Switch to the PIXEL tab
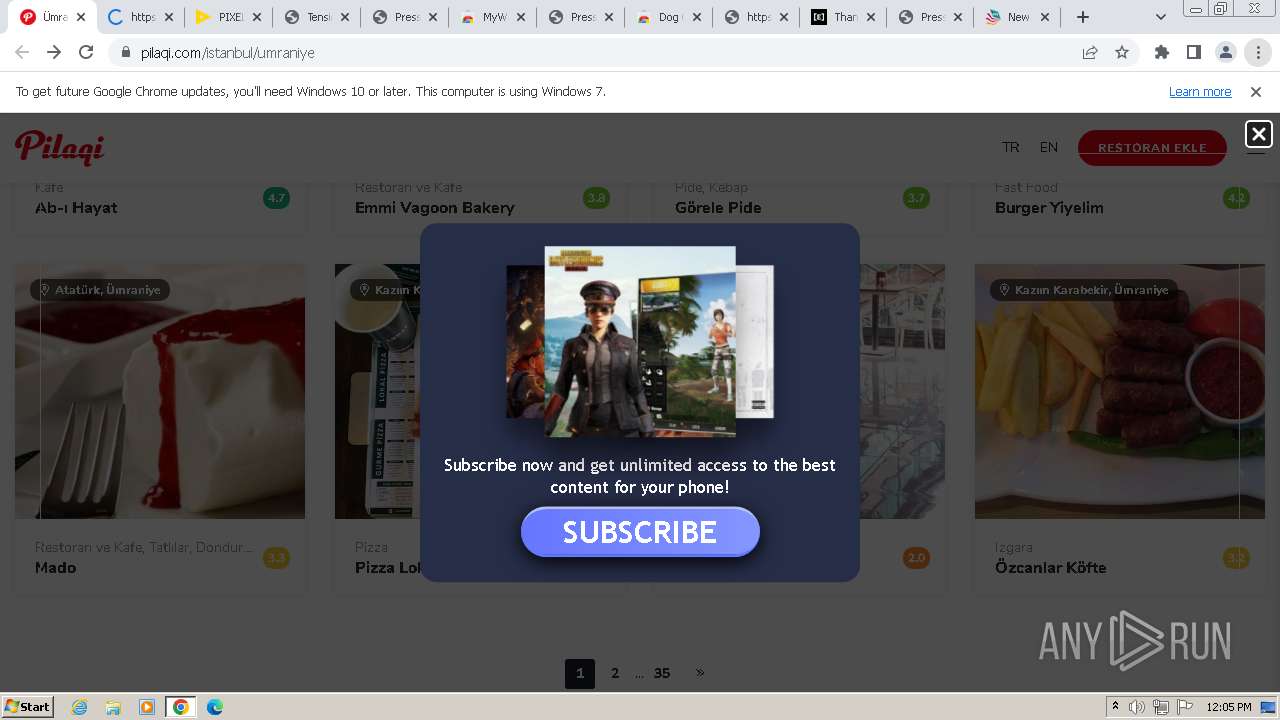 click(220, 17)
